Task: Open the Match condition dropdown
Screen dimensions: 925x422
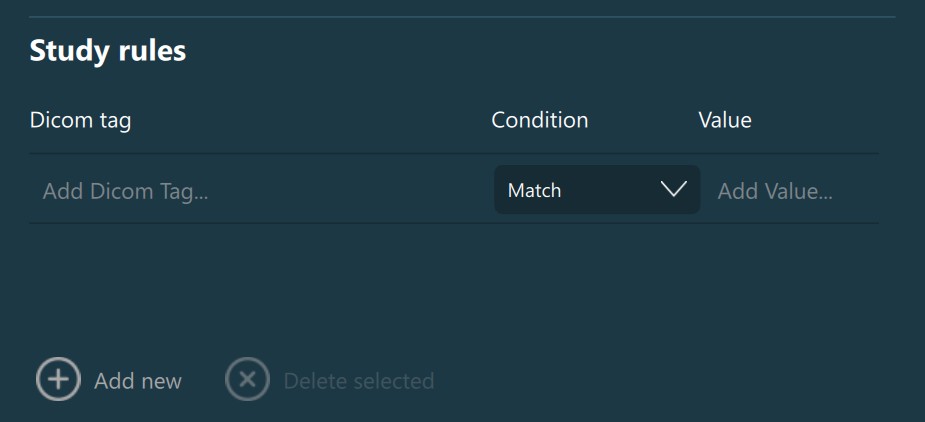Action: [596, 190]
